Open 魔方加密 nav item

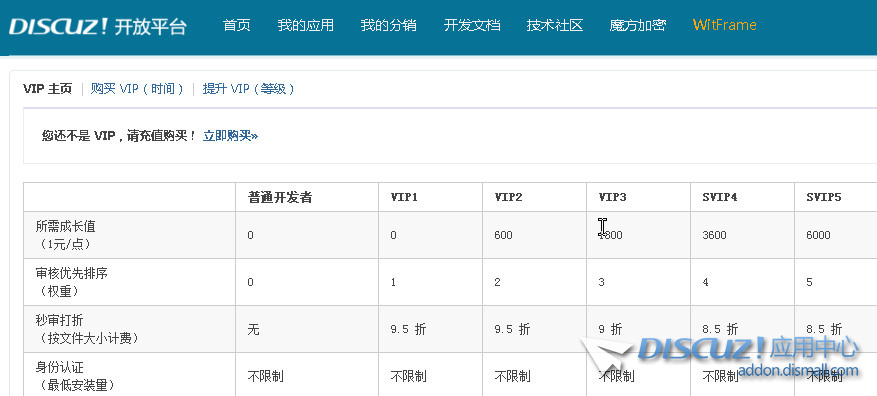[638, 25]
